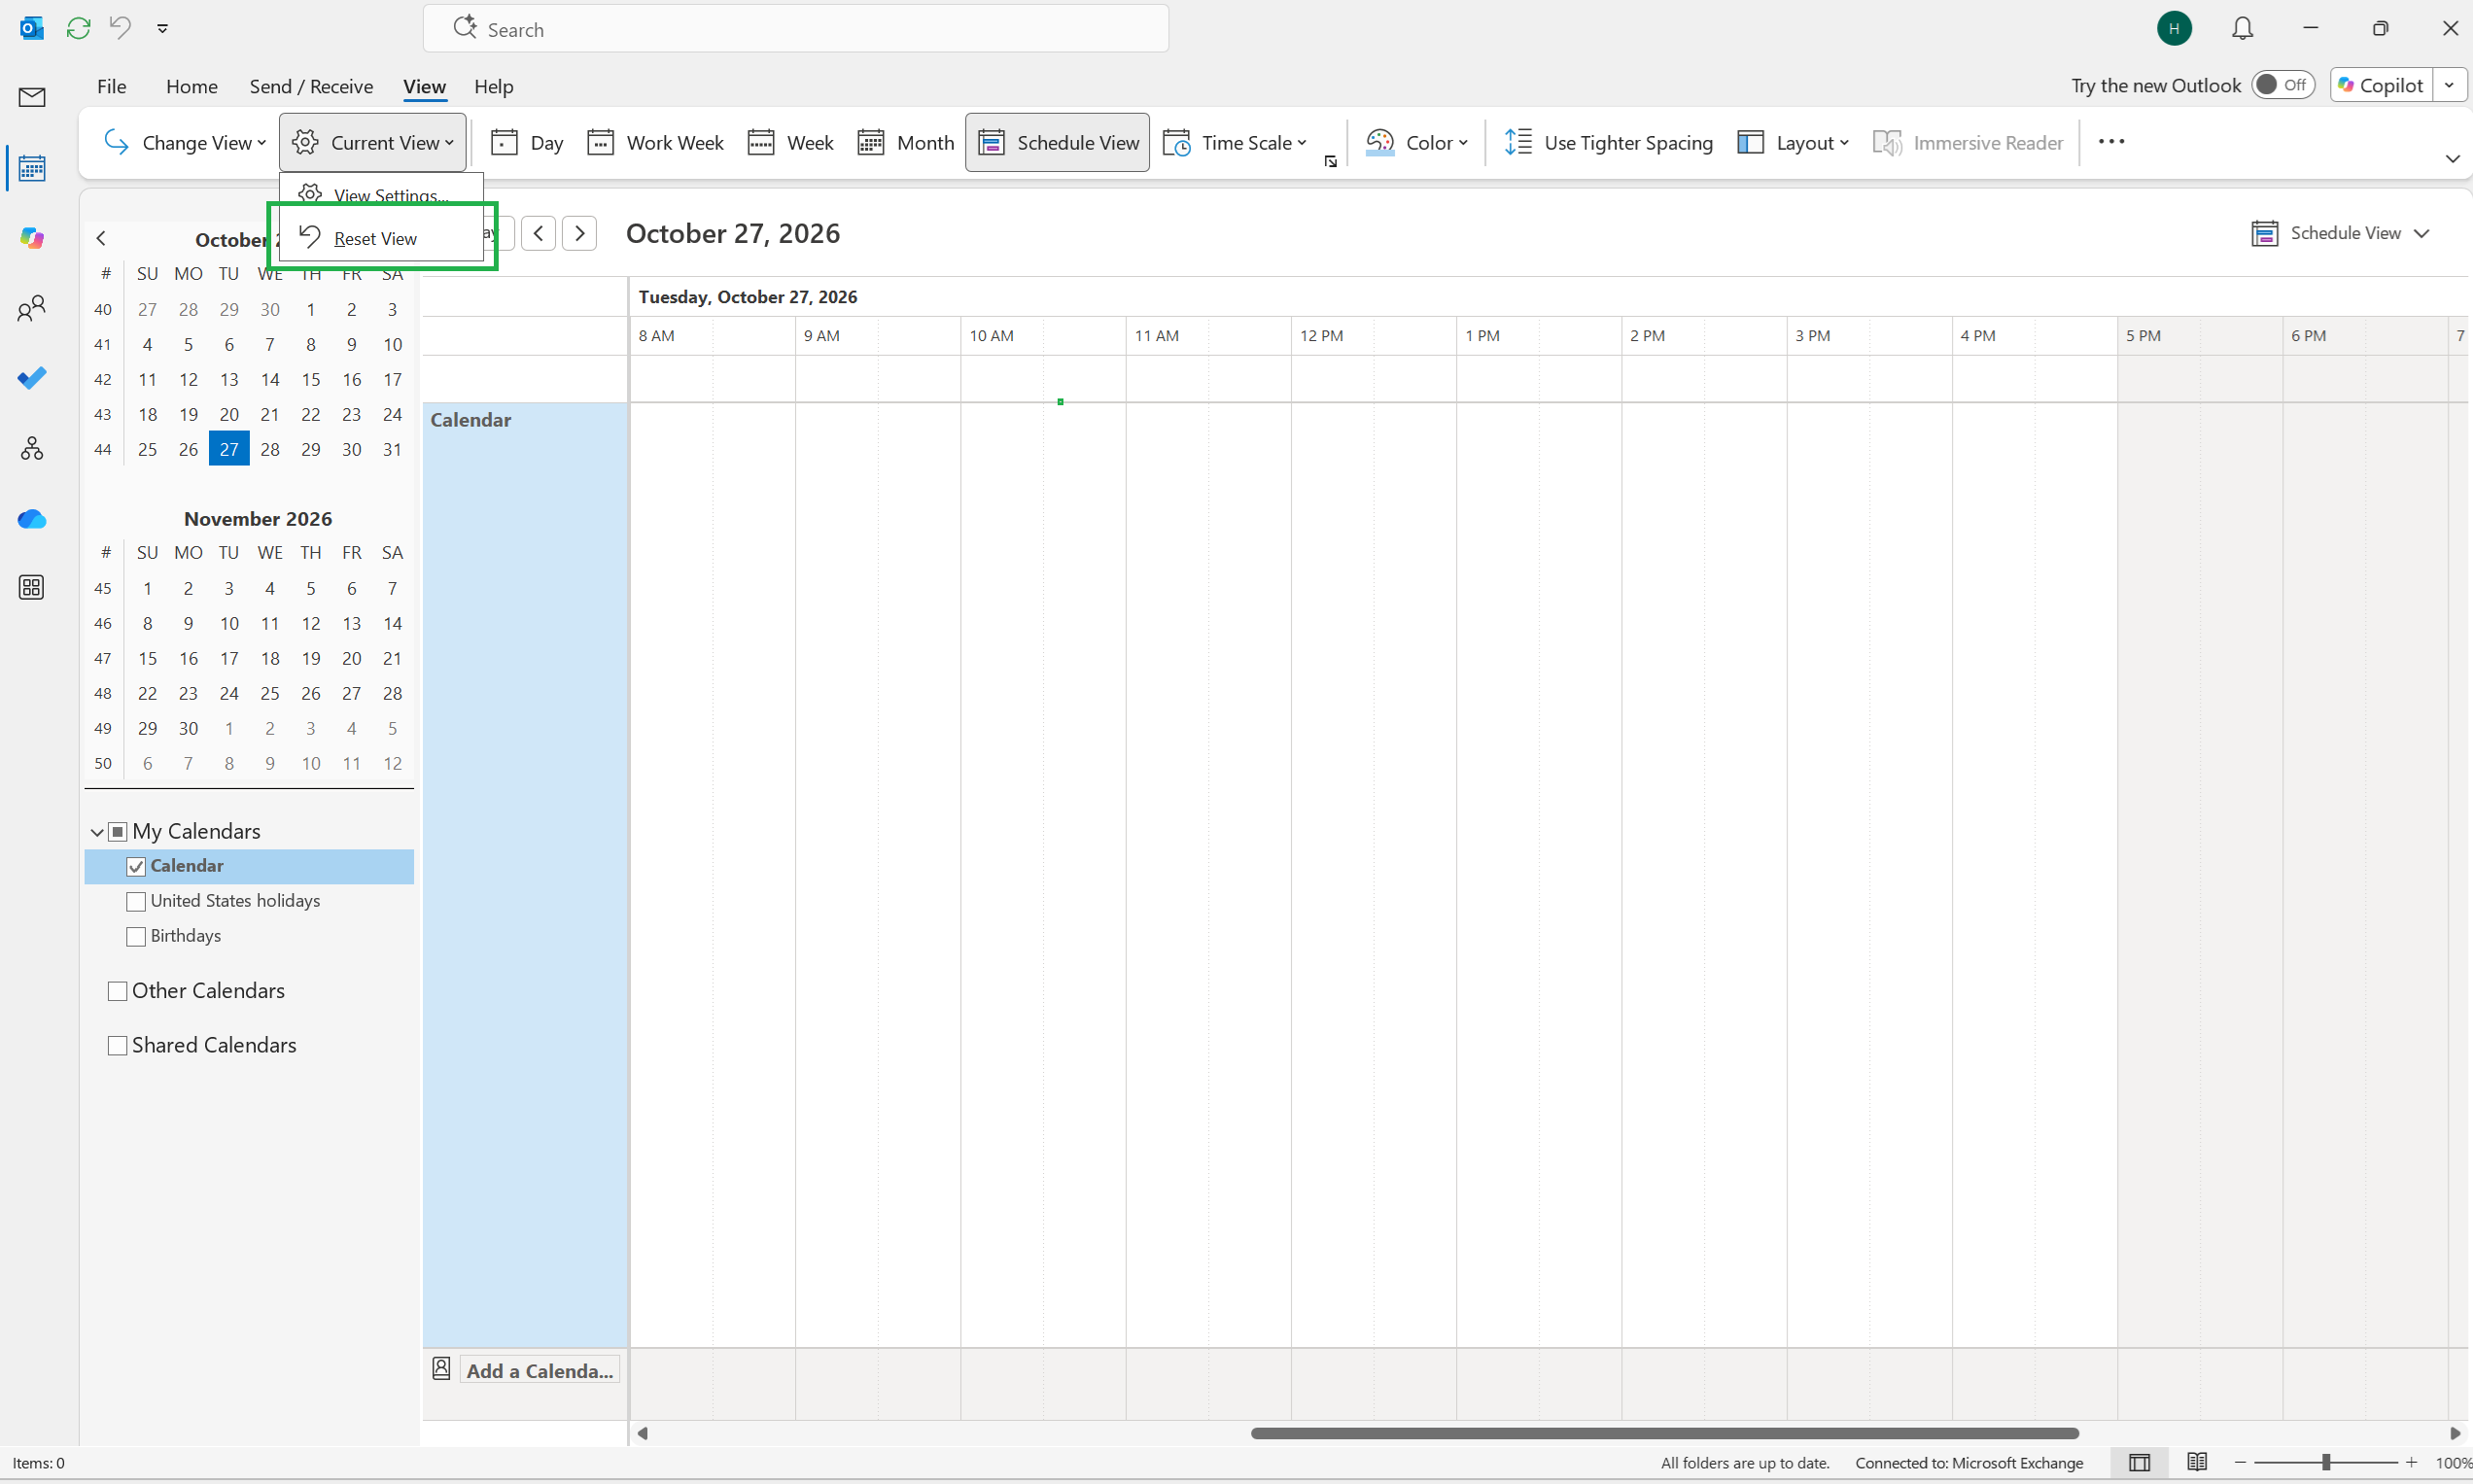
Task: Click the Add a Calendar button
Action: click(x=540, y=1370)
